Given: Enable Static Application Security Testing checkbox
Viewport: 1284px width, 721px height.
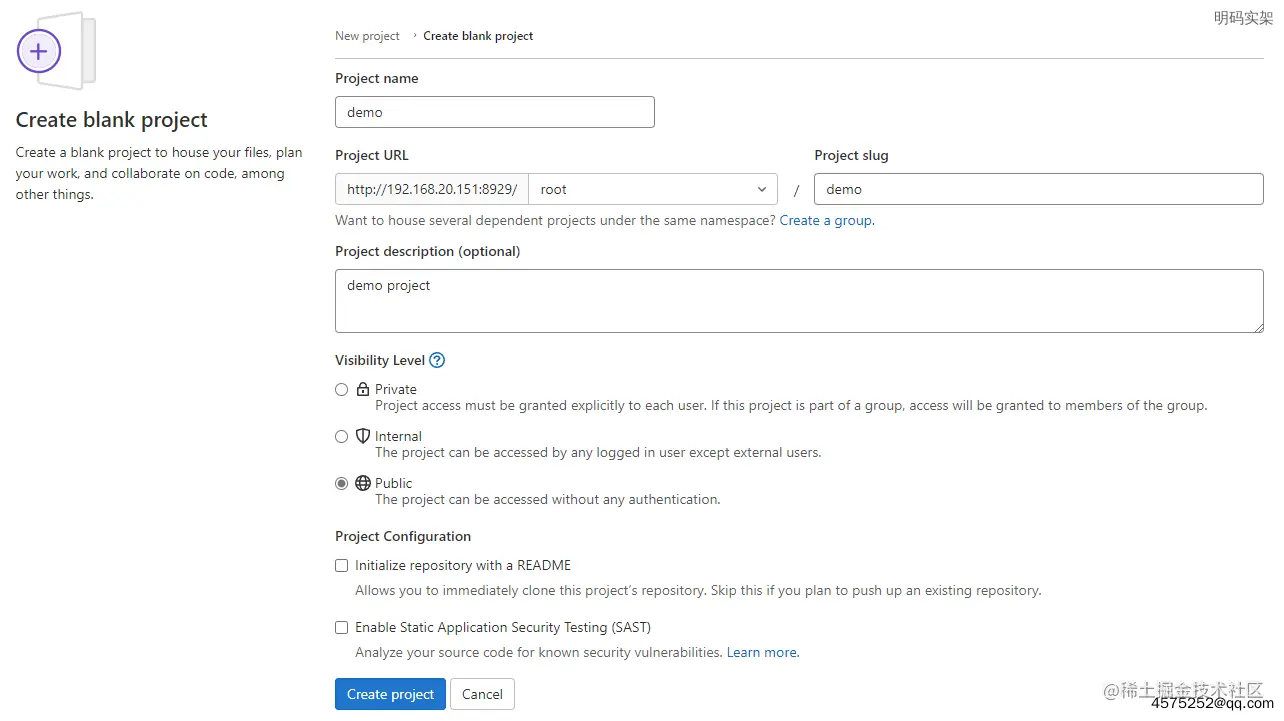Looking at the screenshot, I should click(342, 628).
